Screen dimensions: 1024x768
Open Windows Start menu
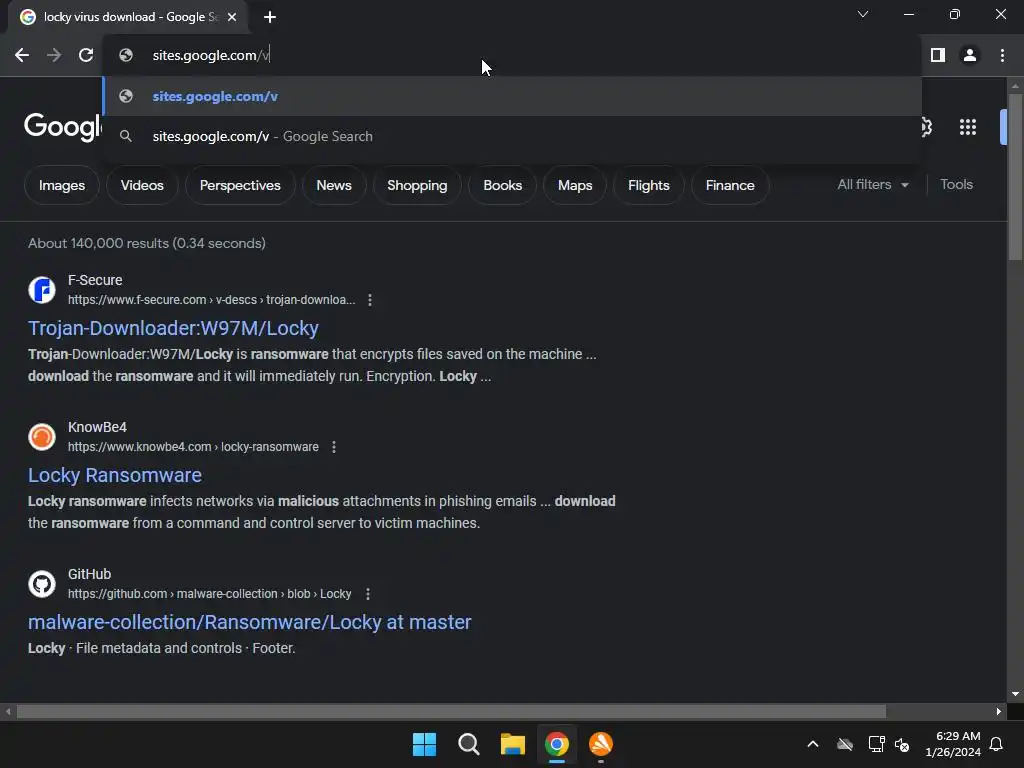point(424,744)
